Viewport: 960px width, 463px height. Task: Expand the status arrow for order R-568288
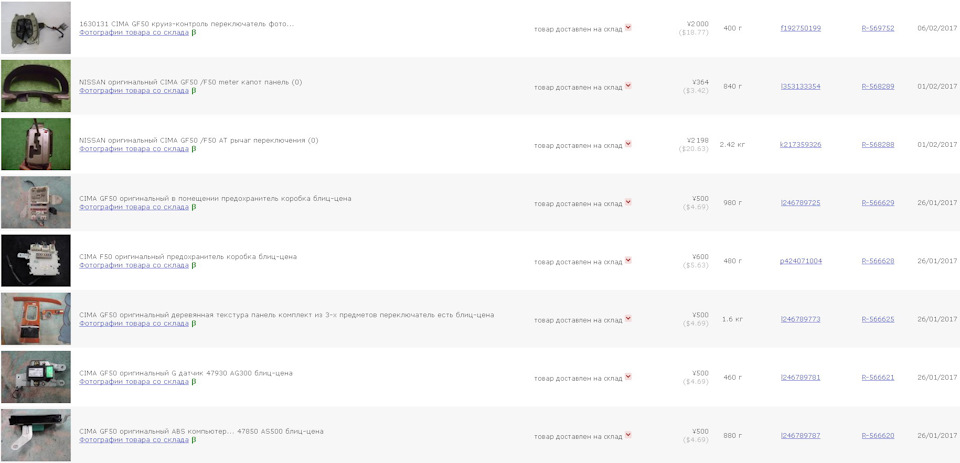[x=628, y=144]
